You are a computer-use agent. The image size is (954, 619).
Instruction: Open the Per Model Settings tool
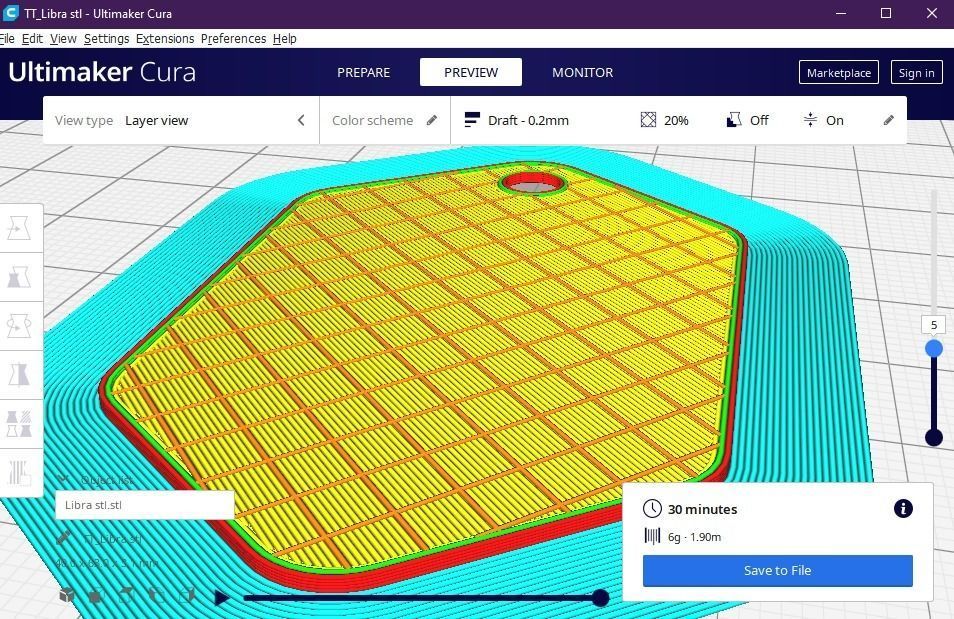pos(19,424)
